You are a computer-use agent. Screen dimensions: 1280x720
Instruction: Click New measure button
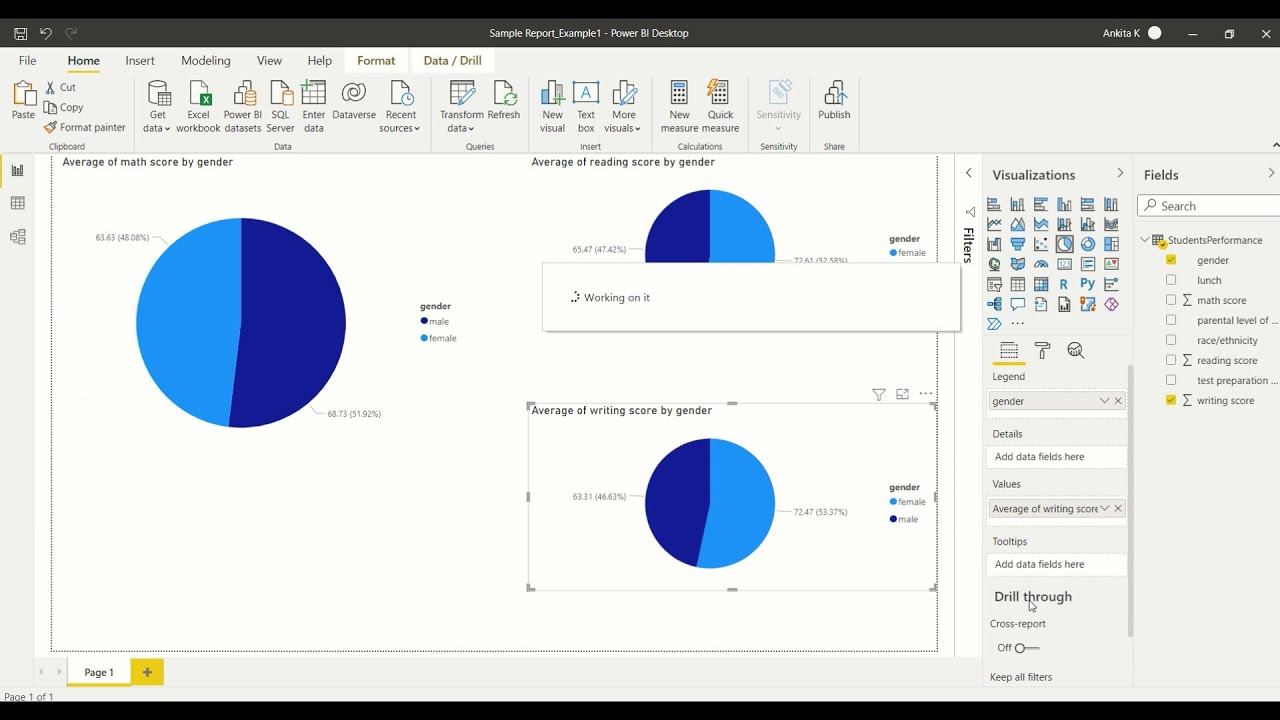click(x=679, y=107)
